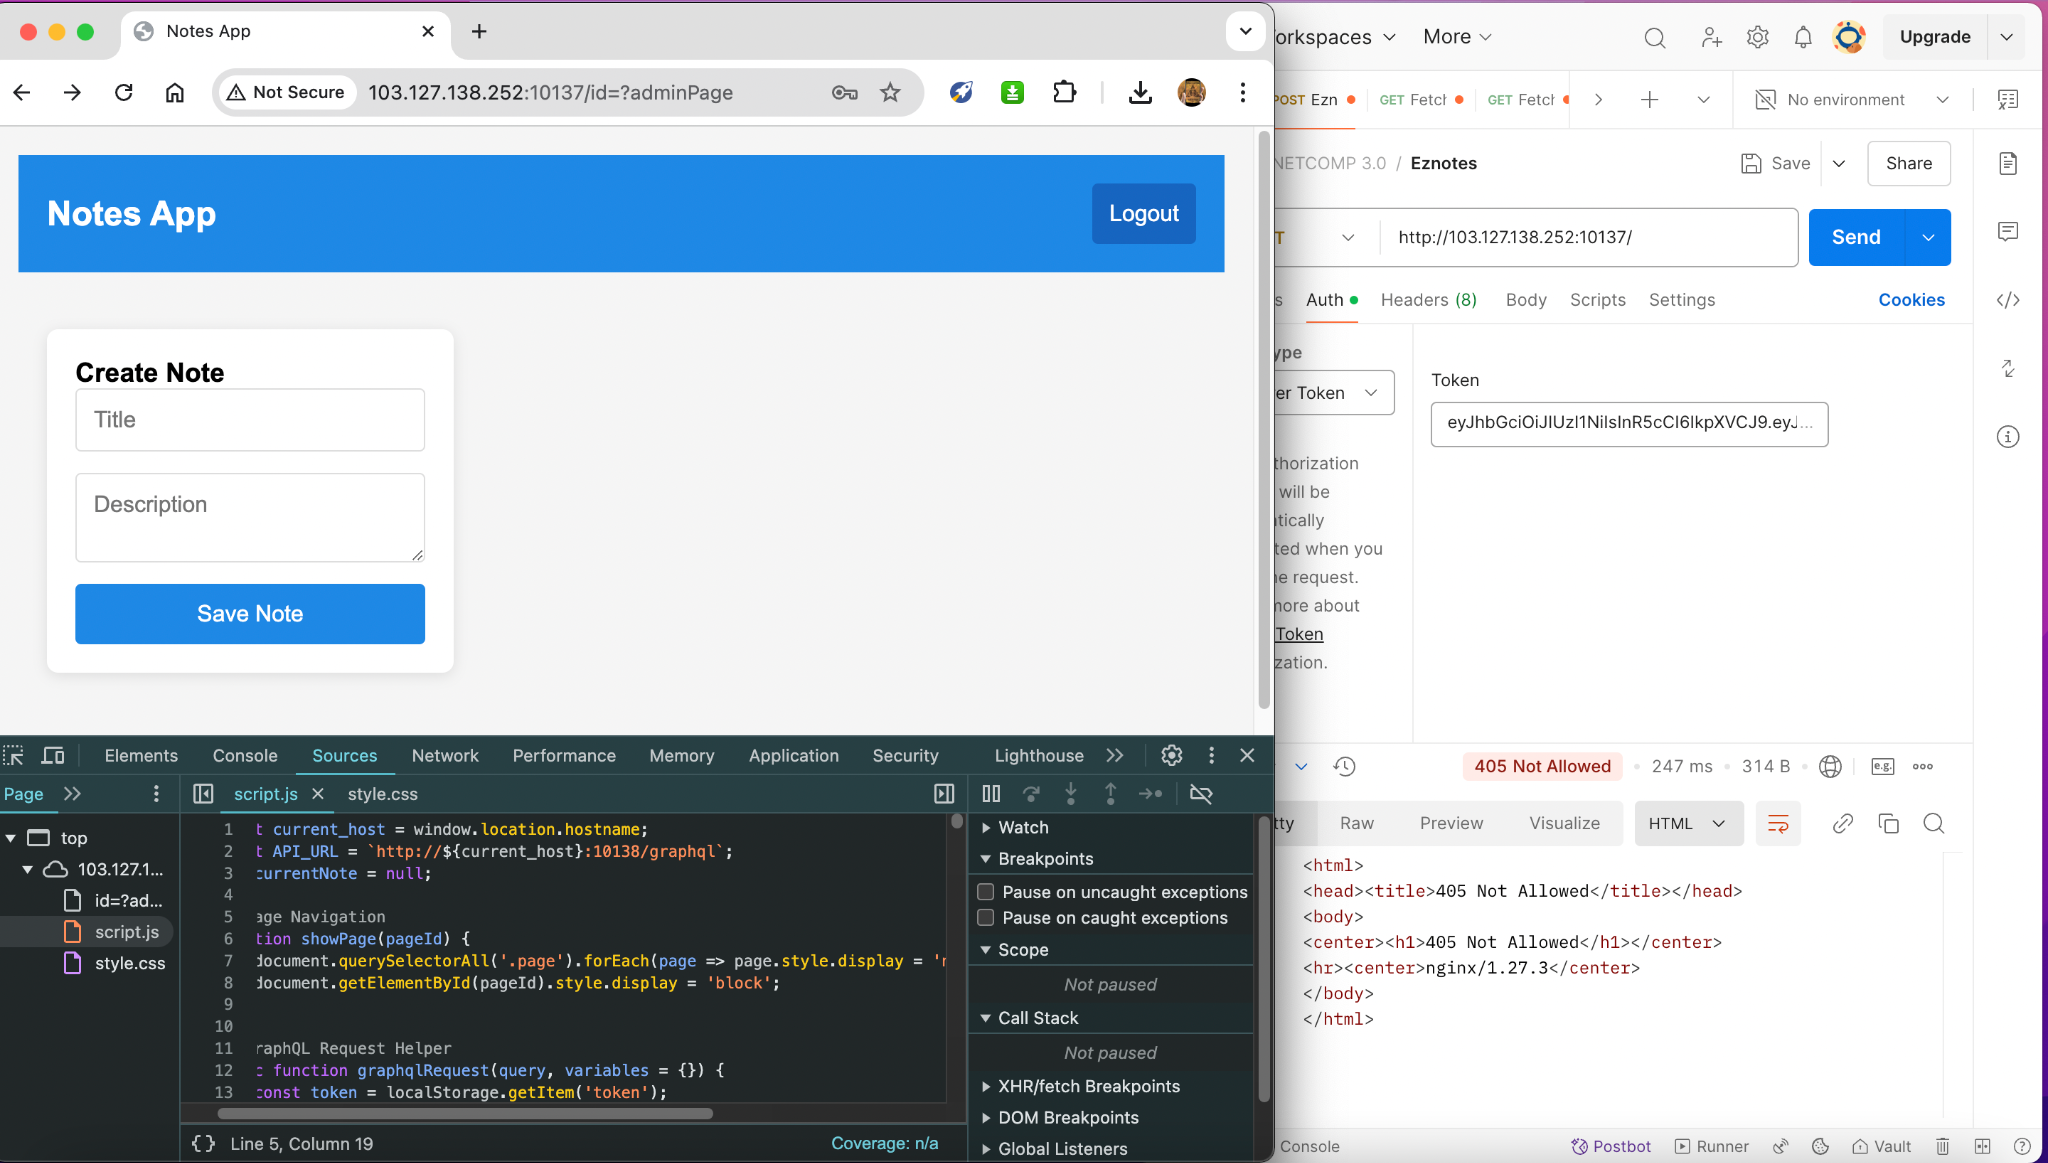2048x1163 pixels.
Task: Click the Save Note button
Action: (250, 613)
